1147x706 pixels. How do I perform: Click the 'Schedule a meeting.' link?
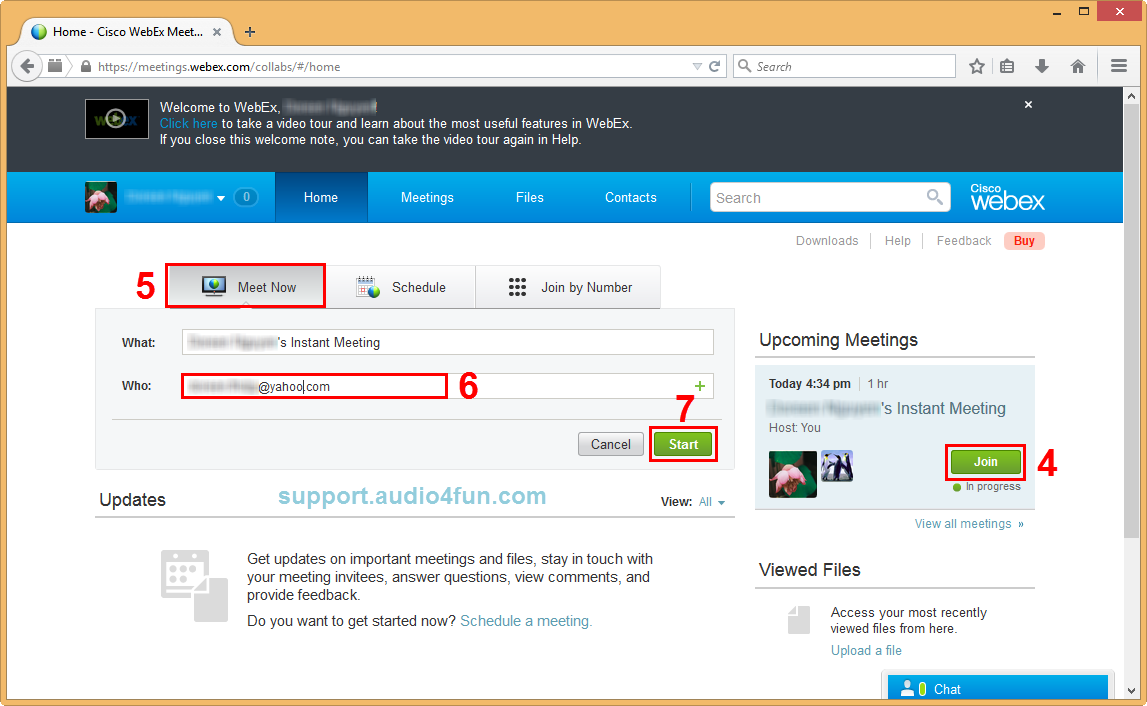(526, 621)
